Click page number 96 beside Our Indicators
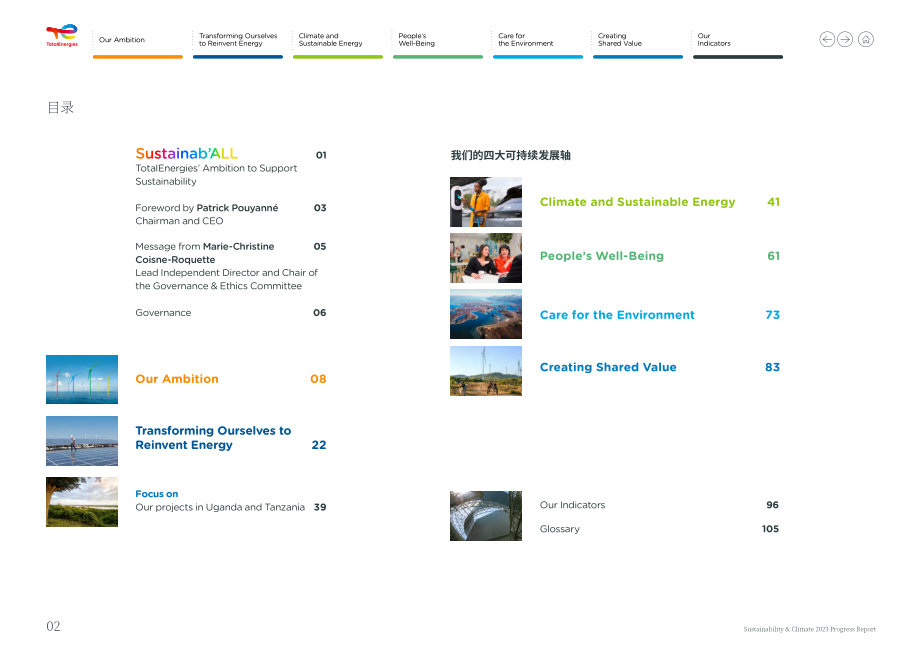 pyautogui.click(x=772, y=505)
